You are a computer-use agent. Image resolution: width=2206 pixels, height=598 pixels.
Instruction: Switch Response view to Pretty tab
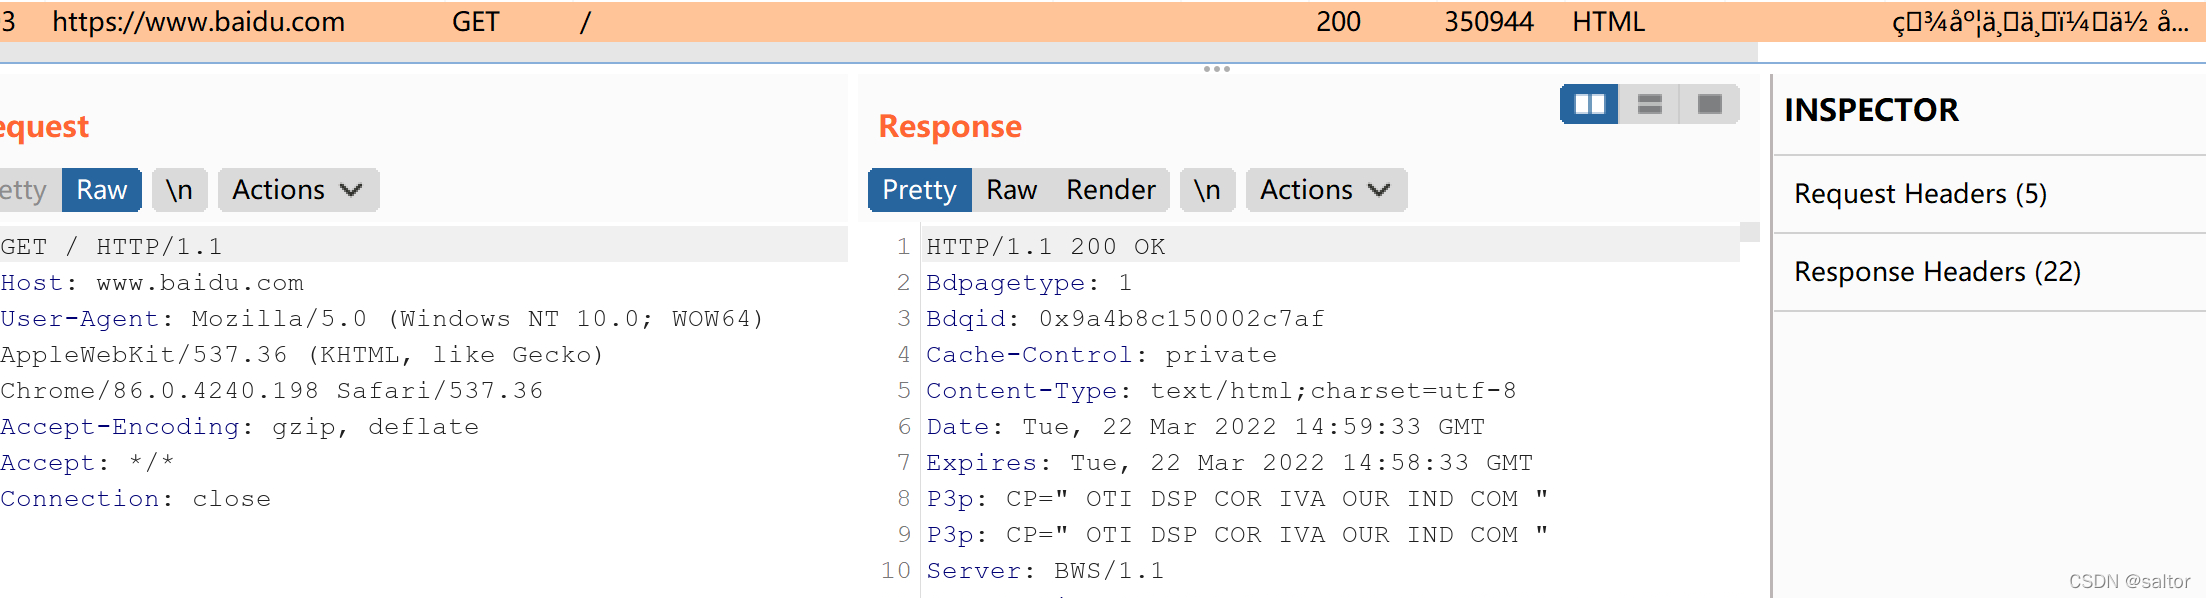pos(920,190)
